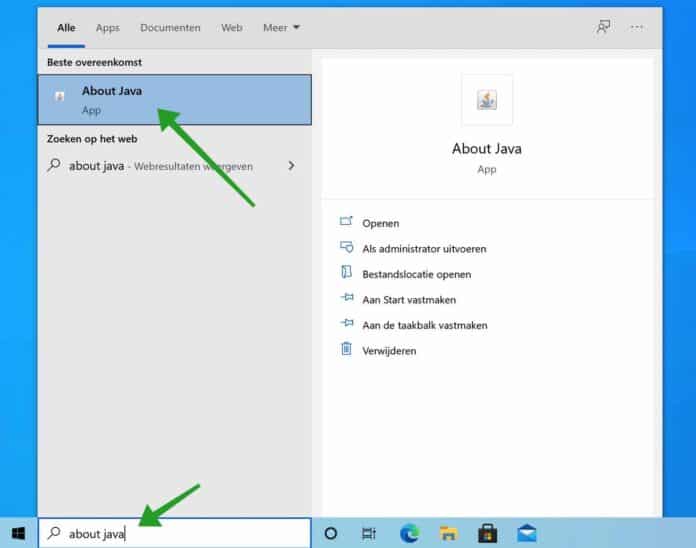Open the Mail app from the taskbar
696x548 pixels.
tap(527, 533)
